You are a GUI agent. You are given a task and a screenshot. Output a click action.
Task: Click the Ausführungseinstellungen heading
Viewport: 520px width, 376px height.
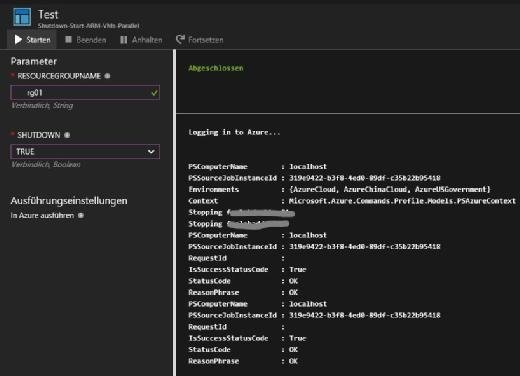click(x=69, y=201)
